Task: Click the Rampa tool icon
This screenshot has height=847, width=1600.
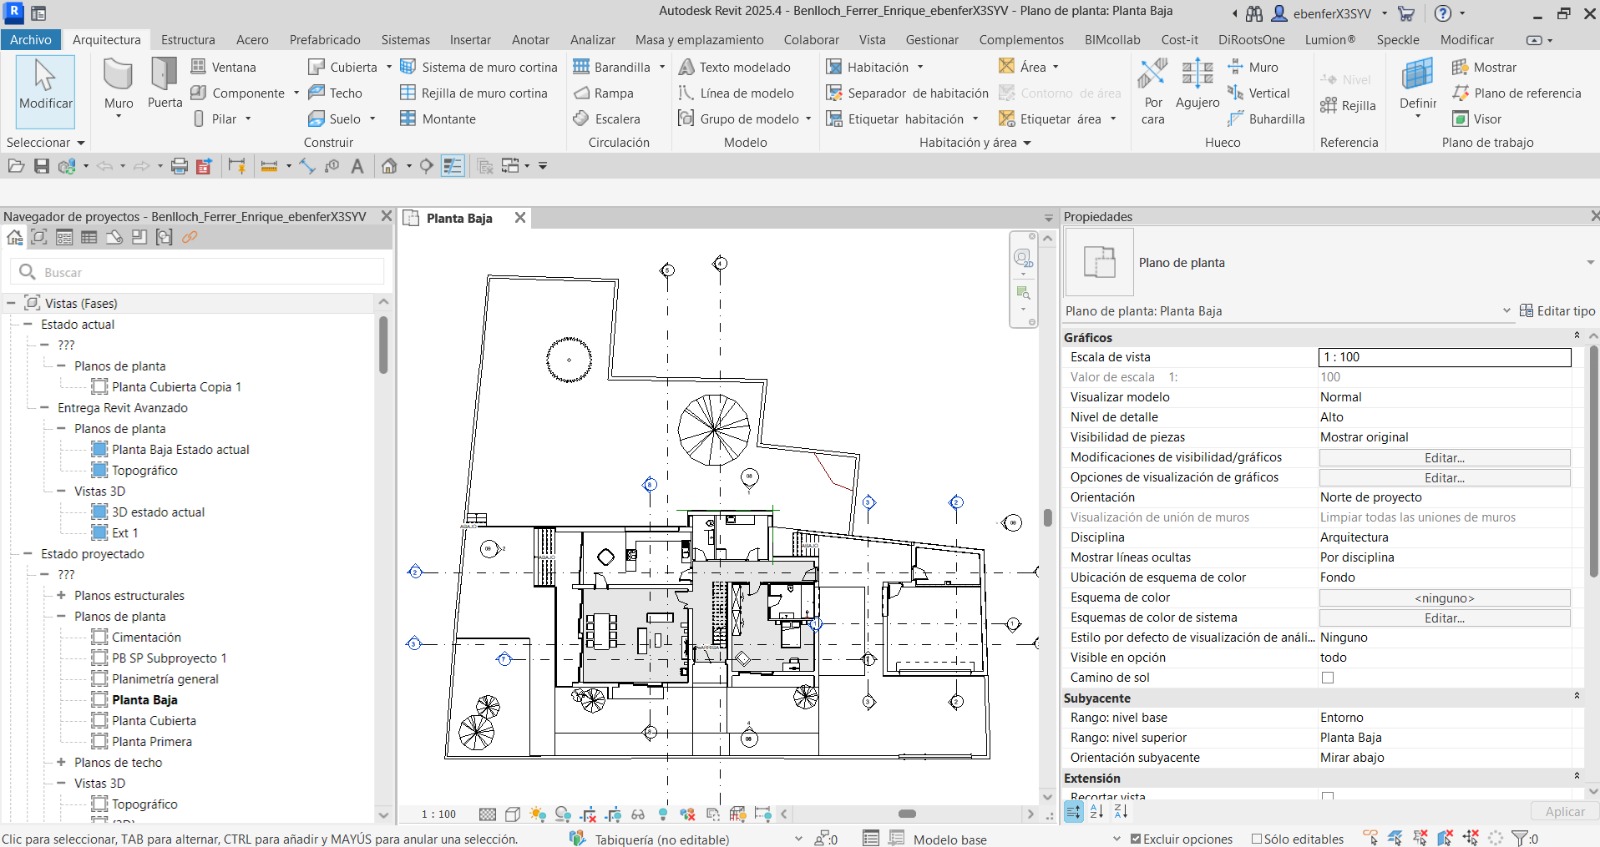Action: [x=582, y=93]
